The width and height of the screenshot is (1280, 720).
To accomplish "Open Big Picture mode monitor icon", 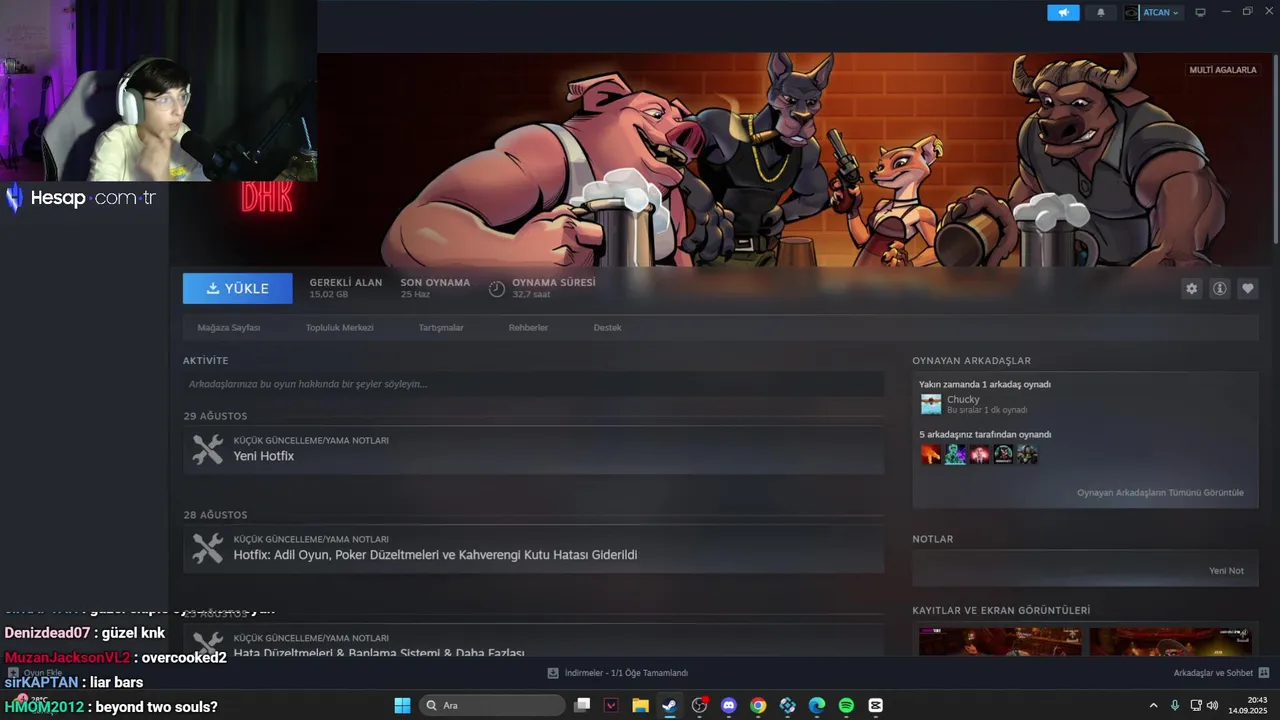I will point(1200,13).
